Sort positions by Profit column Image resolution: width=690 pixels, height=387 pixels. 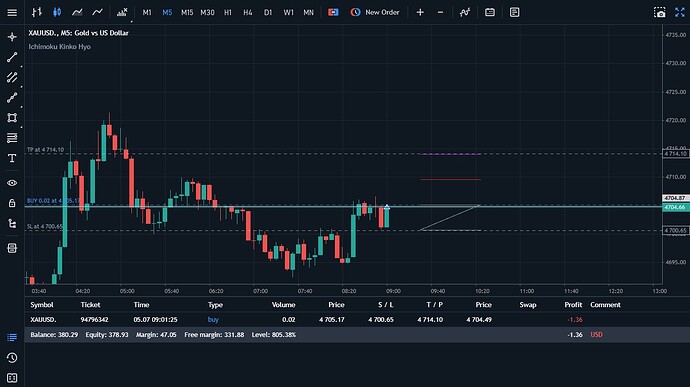pos(573,305)
